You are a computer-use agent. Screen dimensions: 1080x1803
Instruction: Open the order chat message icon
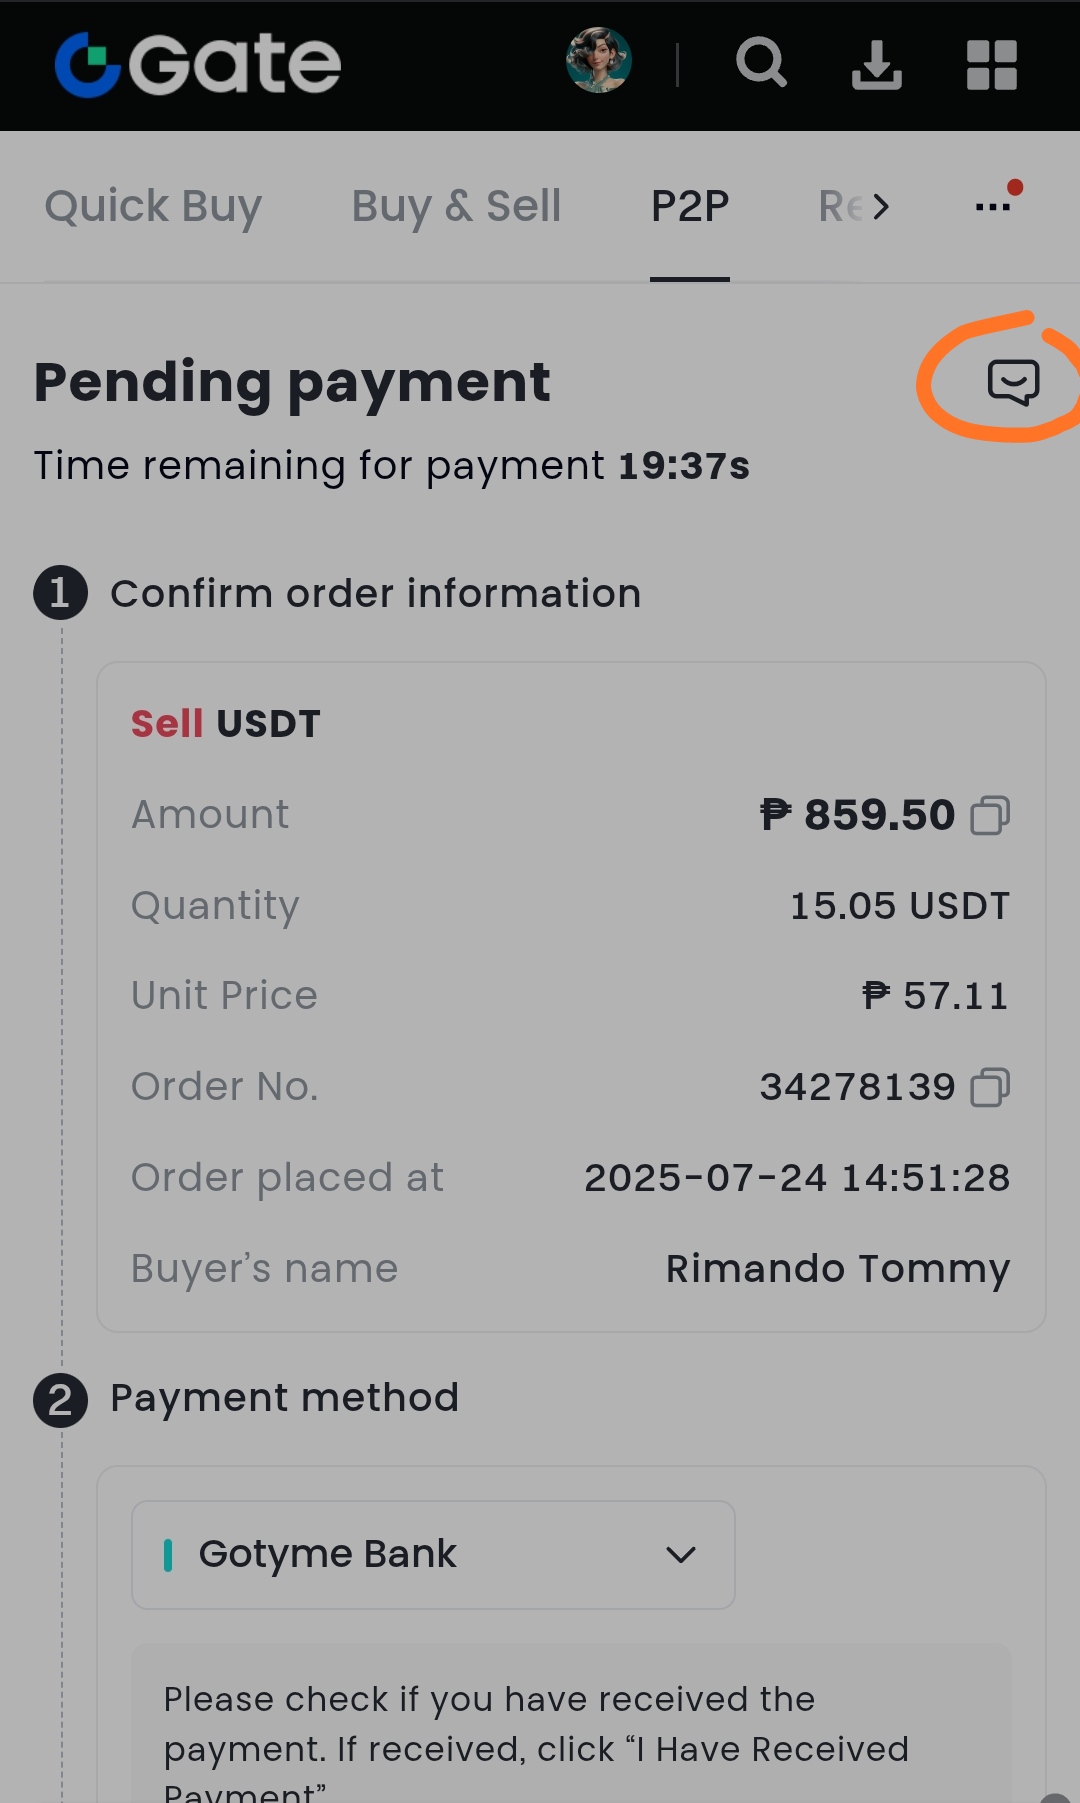click(1013, 382)
